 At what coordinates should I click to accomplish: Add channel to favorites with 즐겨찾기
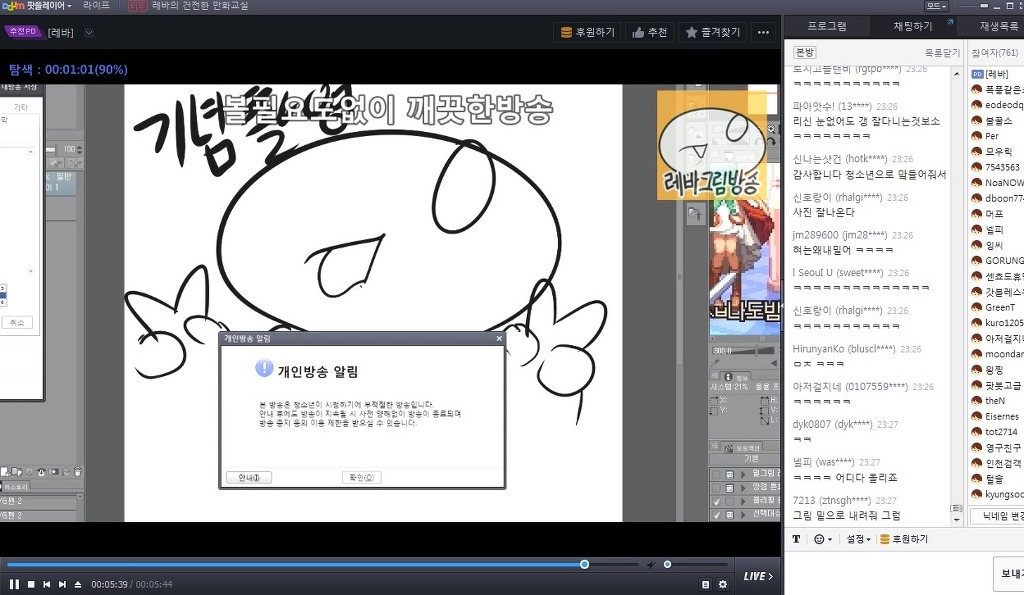(714, 32)
